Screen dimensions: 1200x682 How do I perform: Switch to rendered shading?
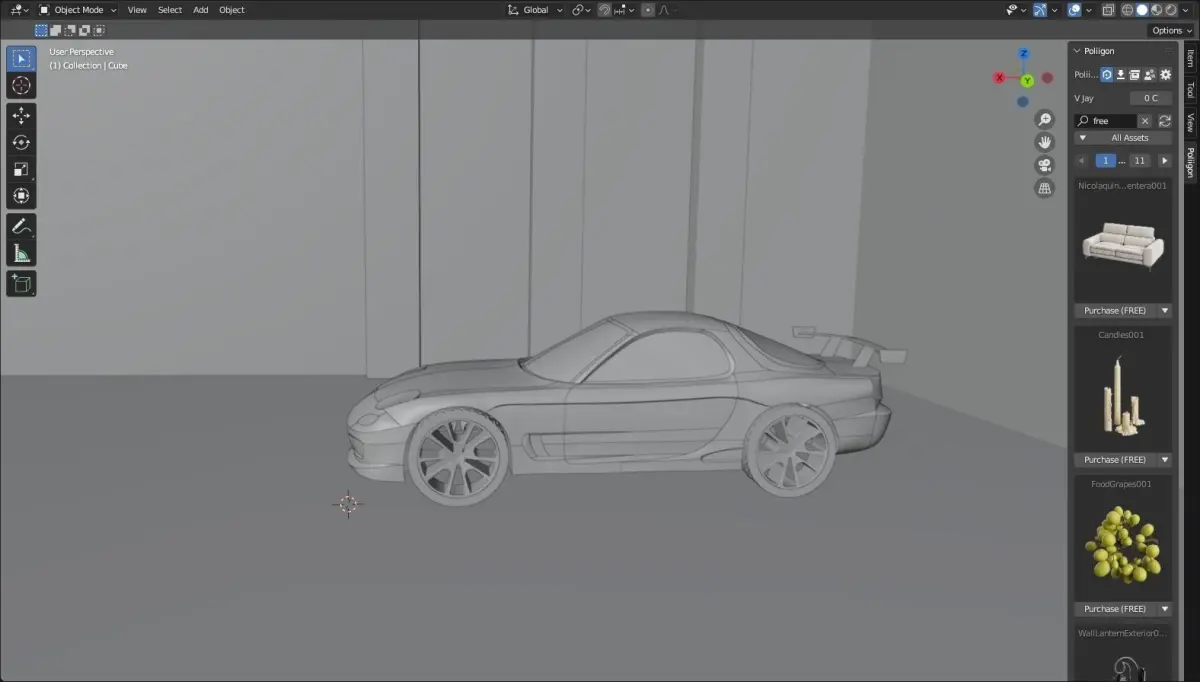(1170, 10)
